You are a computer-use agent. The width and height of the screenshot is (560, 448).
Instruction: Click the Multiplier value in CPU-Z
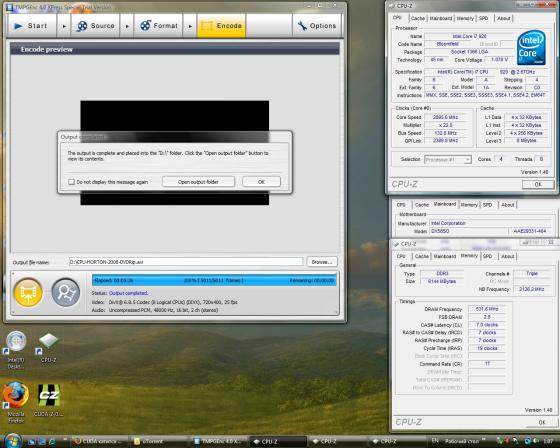coord(445,125)
